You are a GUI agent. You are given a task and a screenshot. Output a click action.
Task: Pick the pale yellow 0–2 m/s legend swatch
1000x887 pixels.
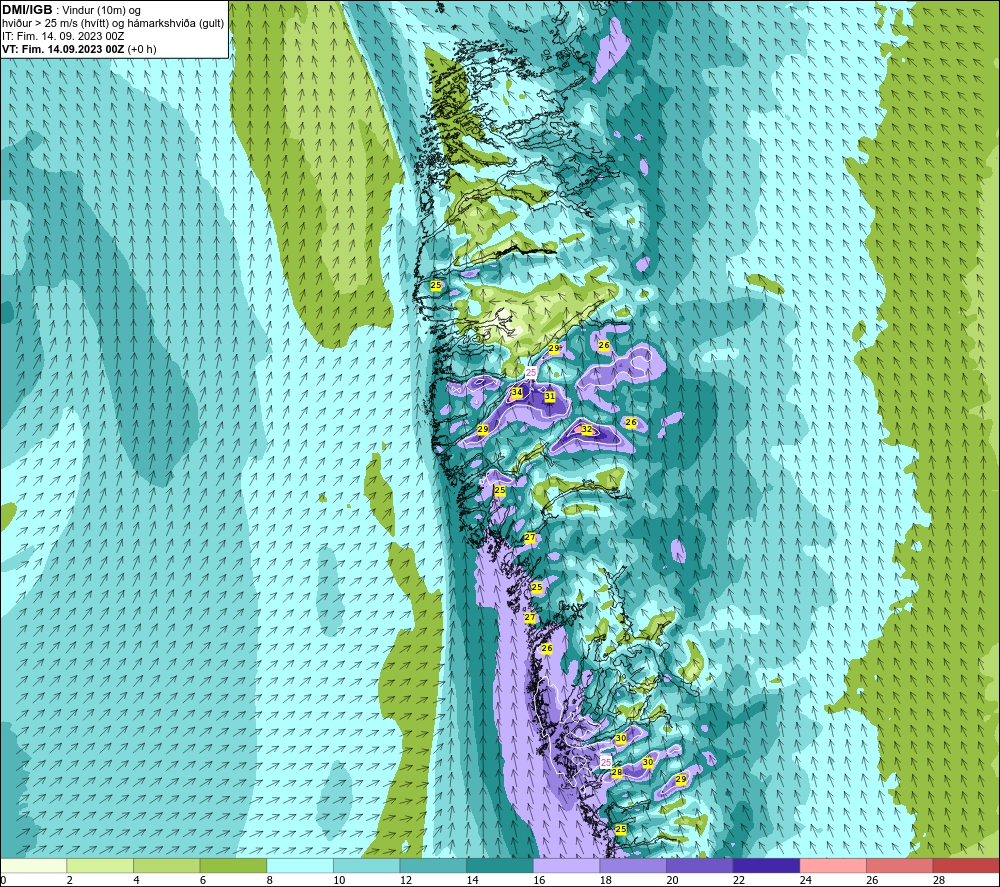click(33, 865)
